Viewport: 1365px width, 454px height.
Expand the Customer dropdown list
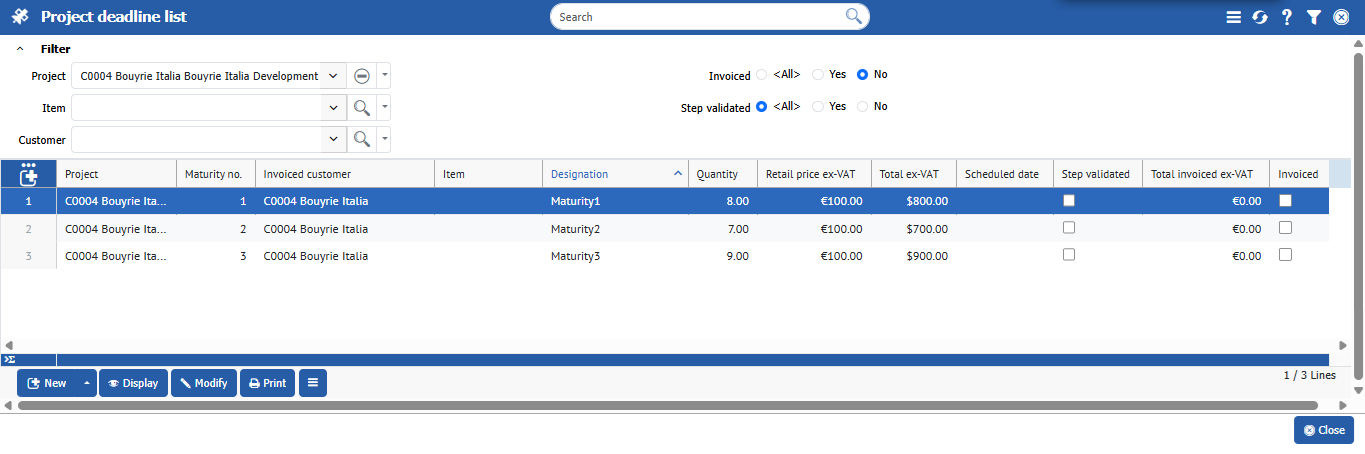(333, 139)
